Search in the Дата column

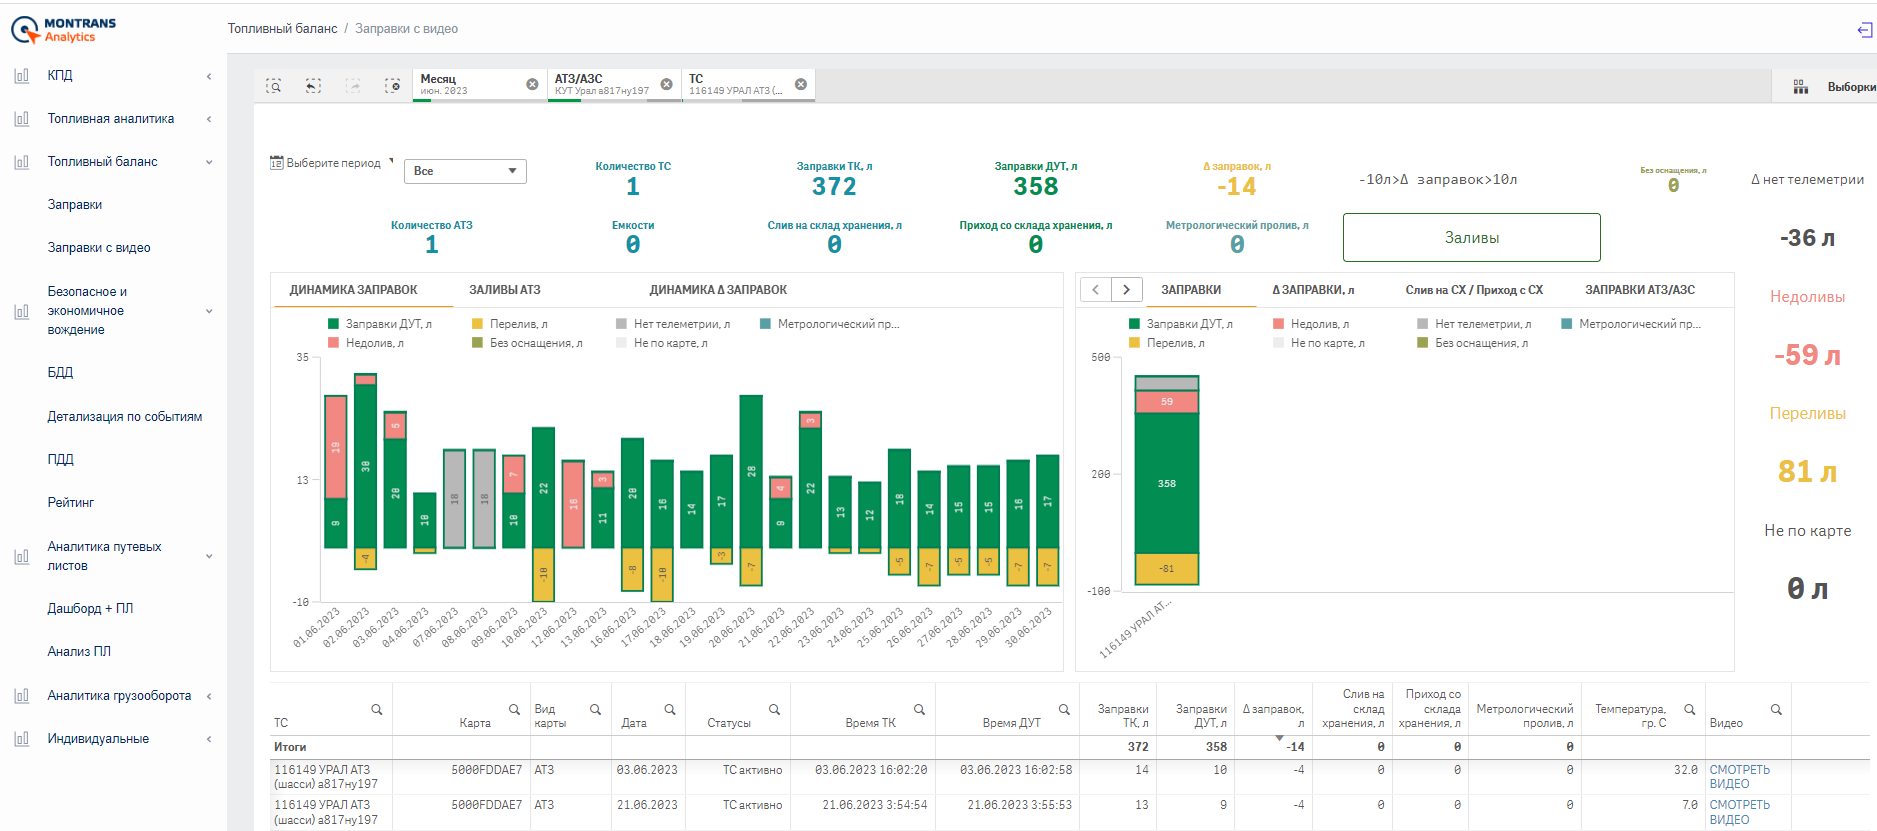point(670,710)
